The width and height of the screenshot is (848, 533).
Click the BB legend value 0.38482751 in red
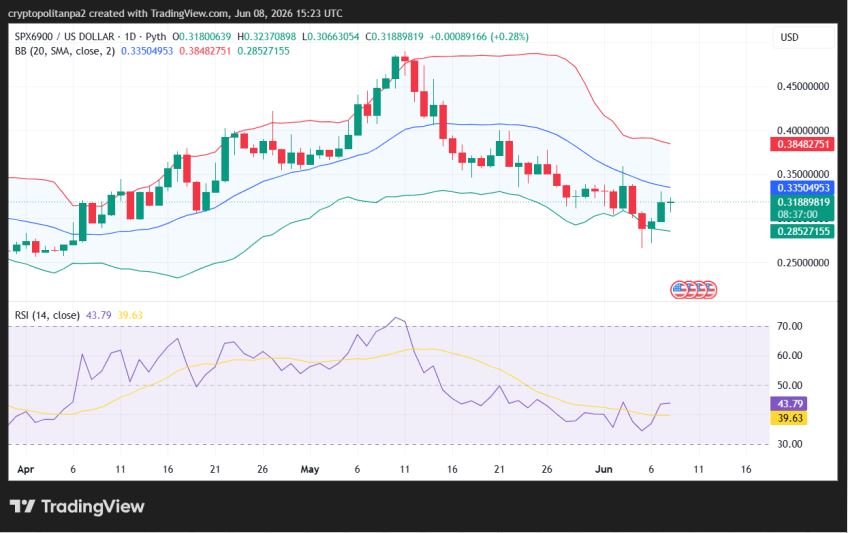205,51
